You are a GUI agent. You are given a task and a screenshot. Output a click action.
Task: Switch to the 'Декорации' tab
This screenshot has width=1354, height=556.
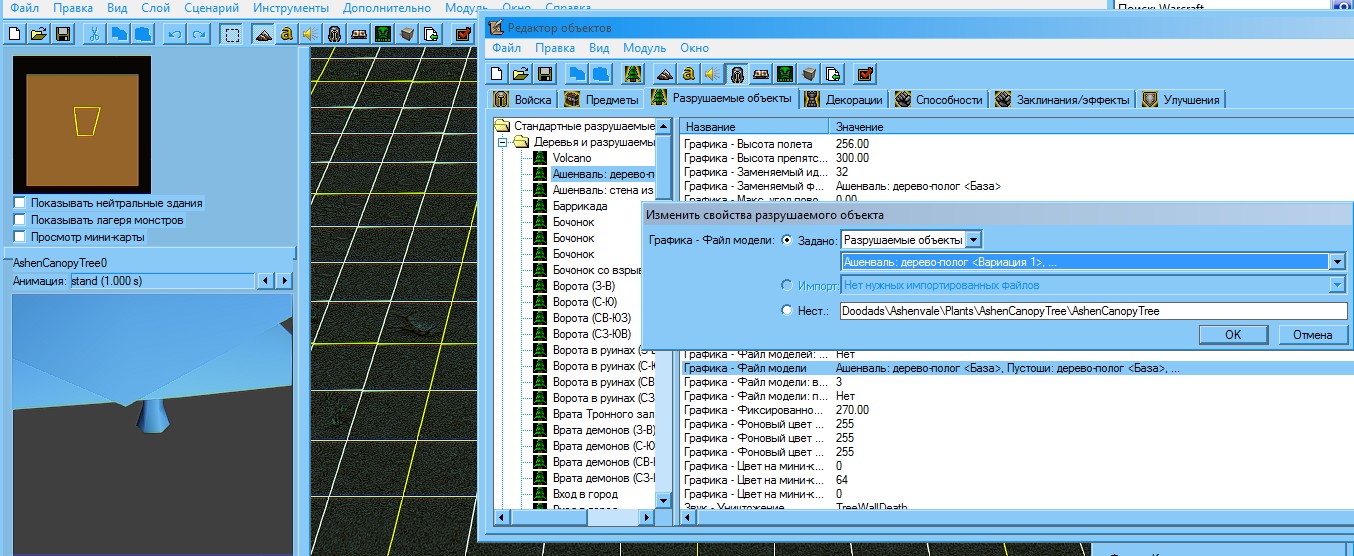[x=844, y=99]
